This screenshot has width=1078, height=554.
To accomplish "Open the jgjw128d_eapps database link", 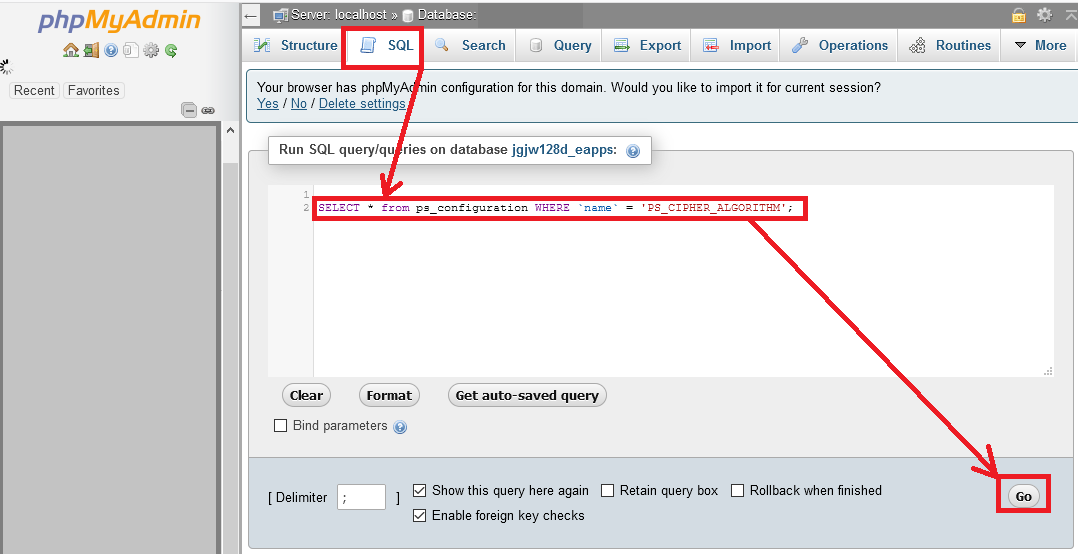I will (564, 150).
